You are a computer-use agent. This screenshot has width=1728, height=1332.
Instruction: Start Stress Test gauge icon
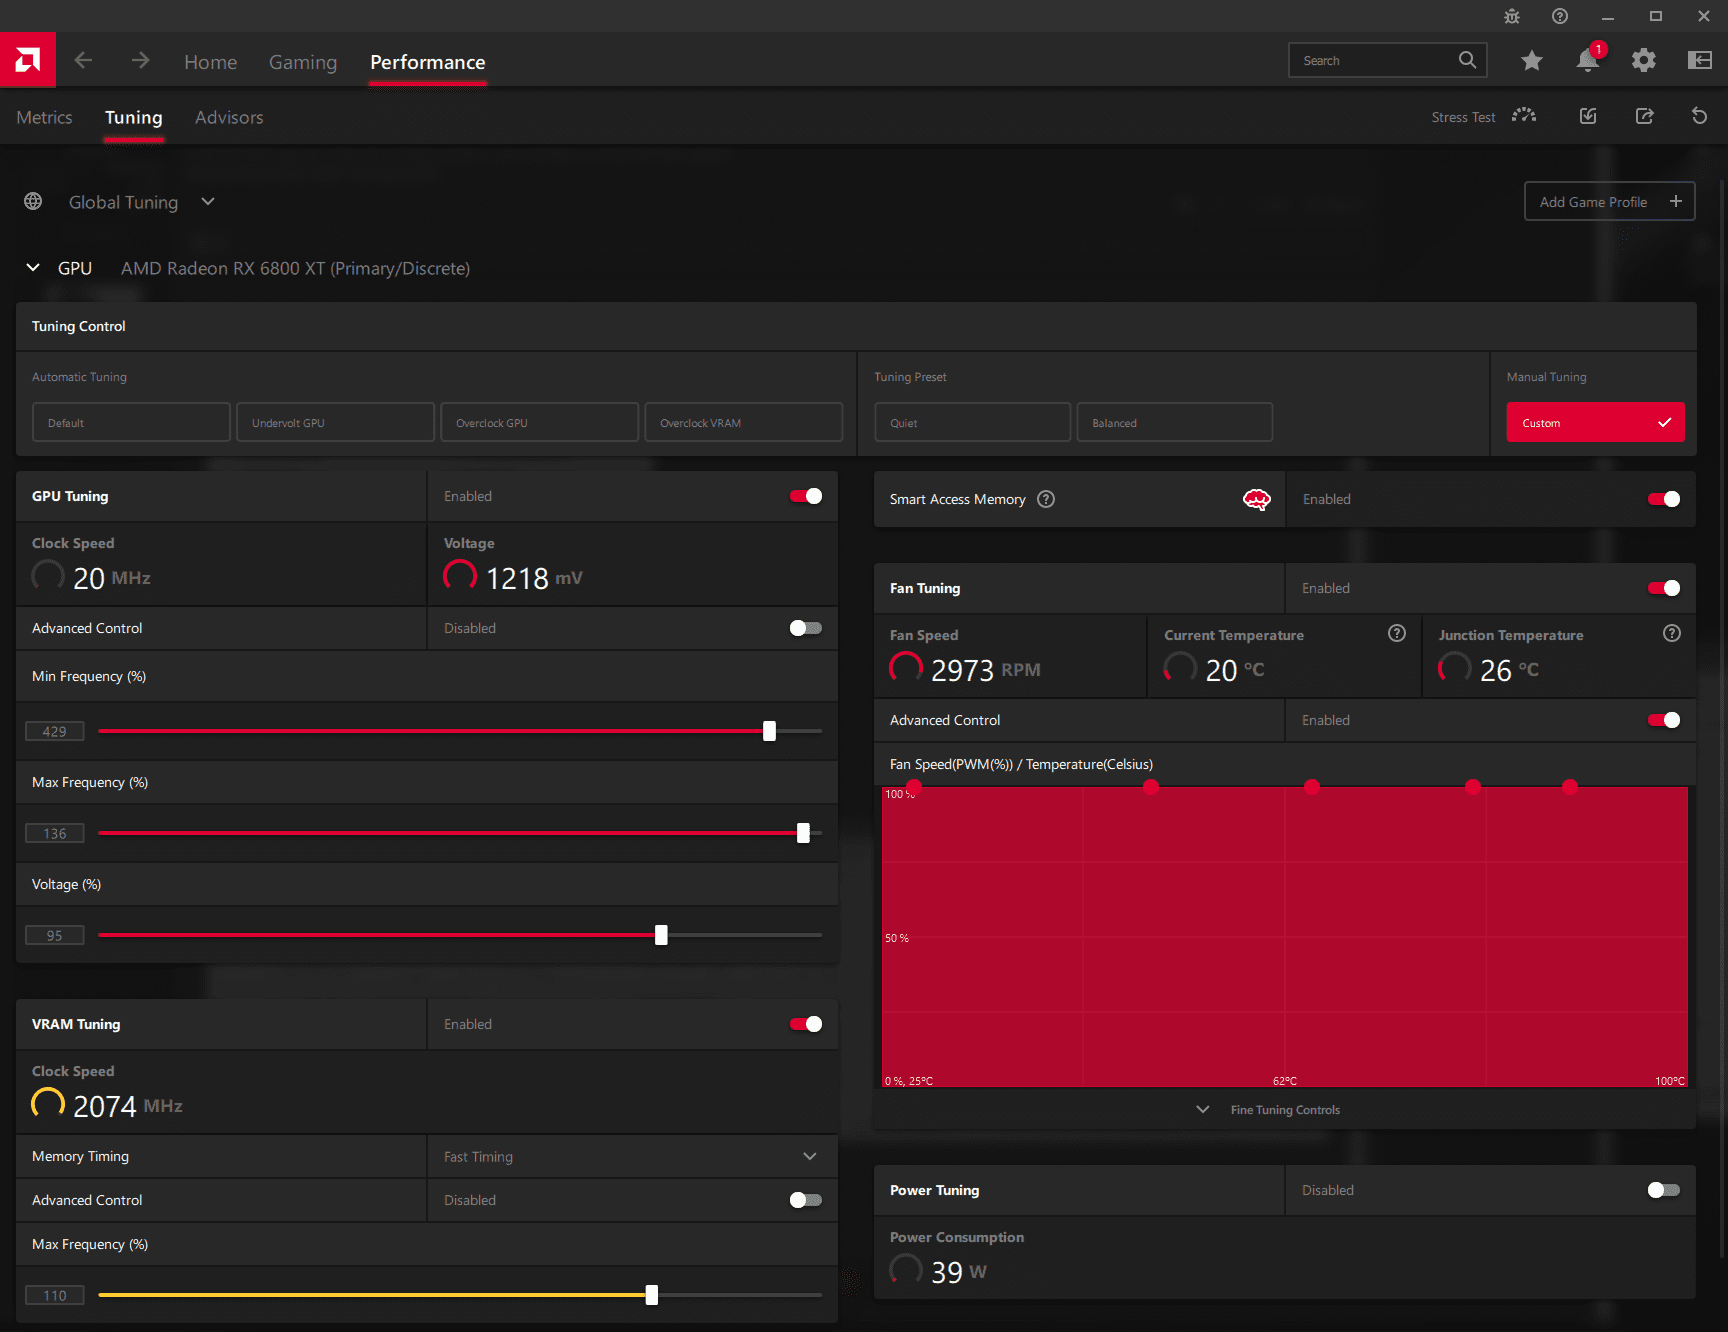coord(1524,116)
